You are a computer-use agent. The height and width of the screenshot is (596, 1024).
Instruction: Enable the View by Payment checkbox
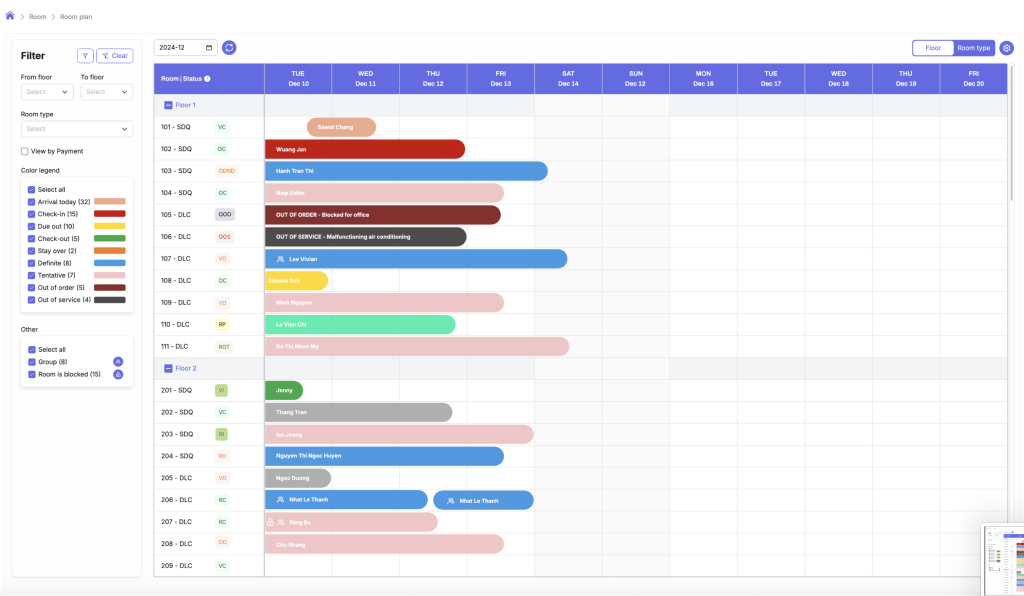25,151
